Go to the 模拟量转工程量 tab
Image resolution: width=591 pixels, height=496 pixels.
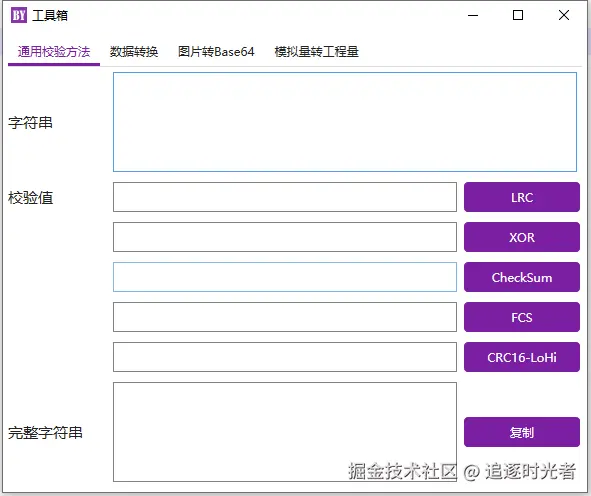[x=316, y=52]
